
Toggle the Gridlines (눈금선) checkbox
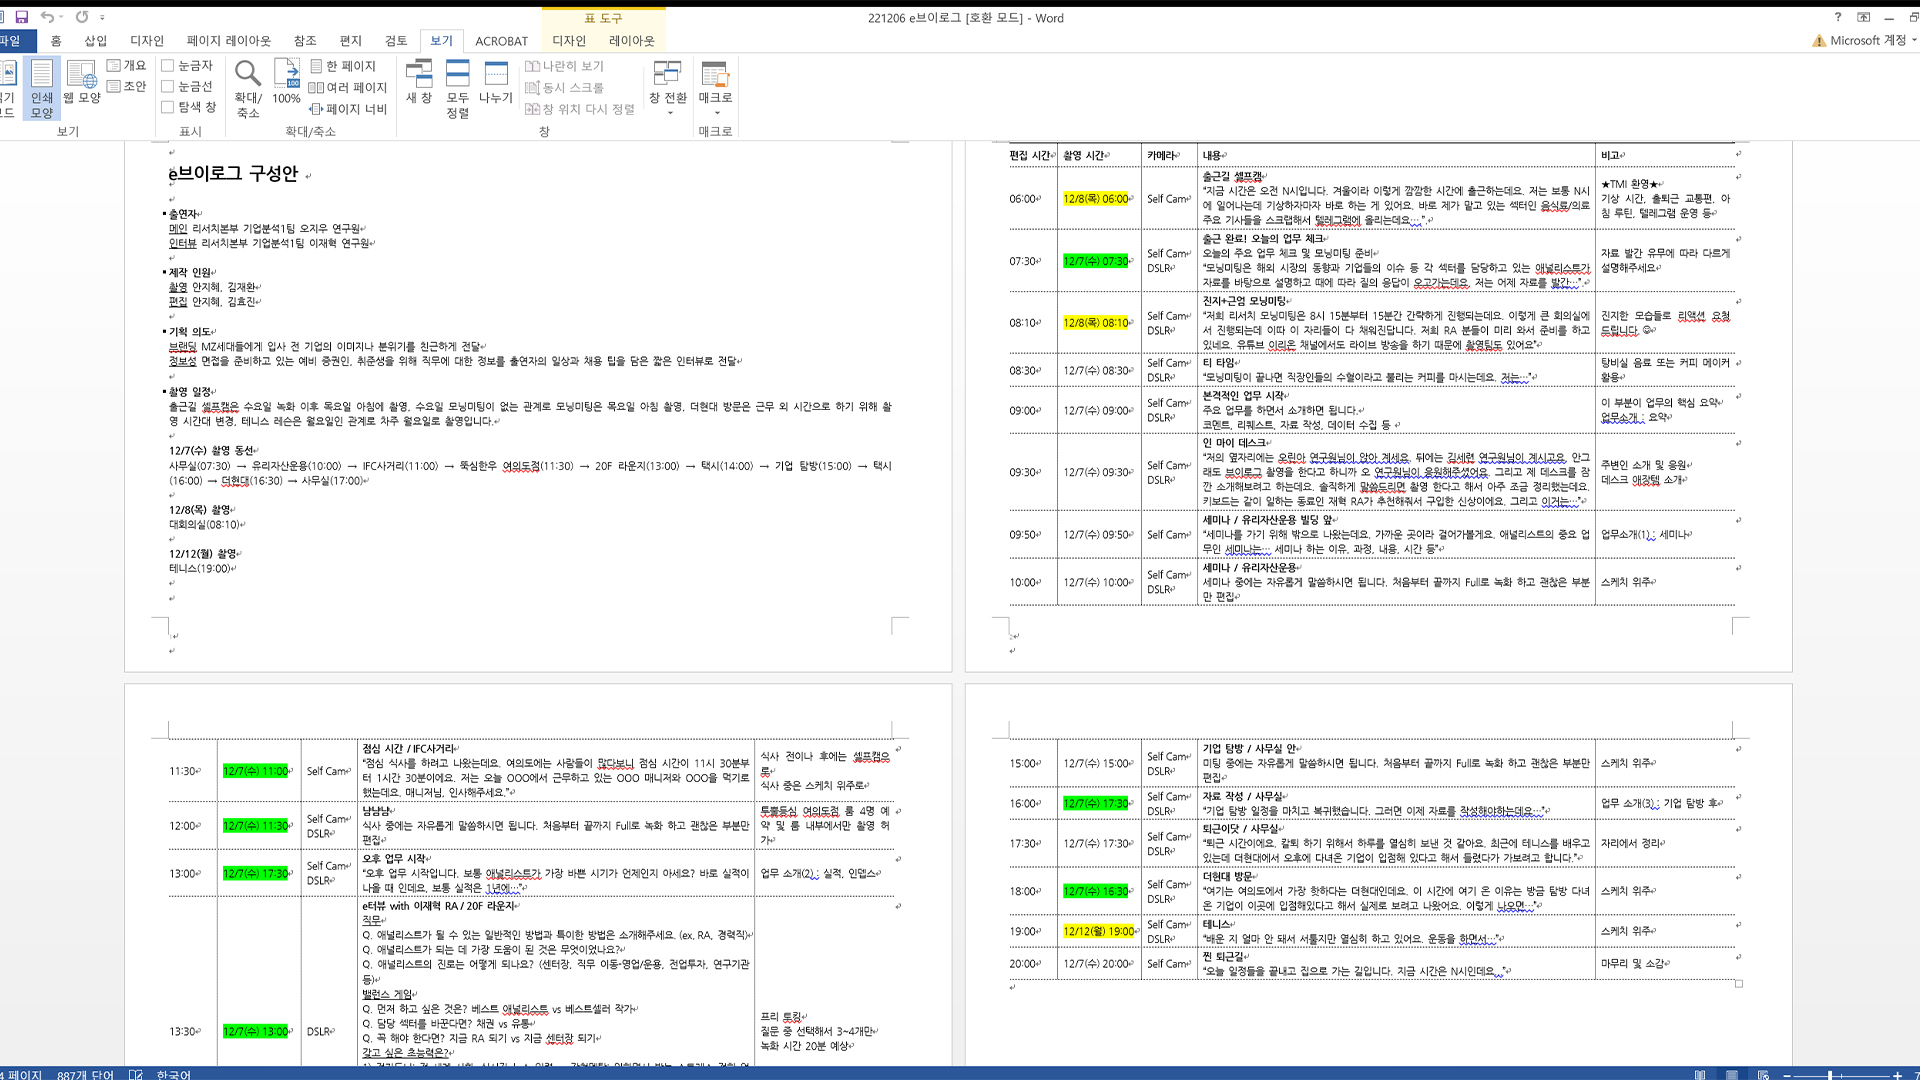click(x=168, y=86)
